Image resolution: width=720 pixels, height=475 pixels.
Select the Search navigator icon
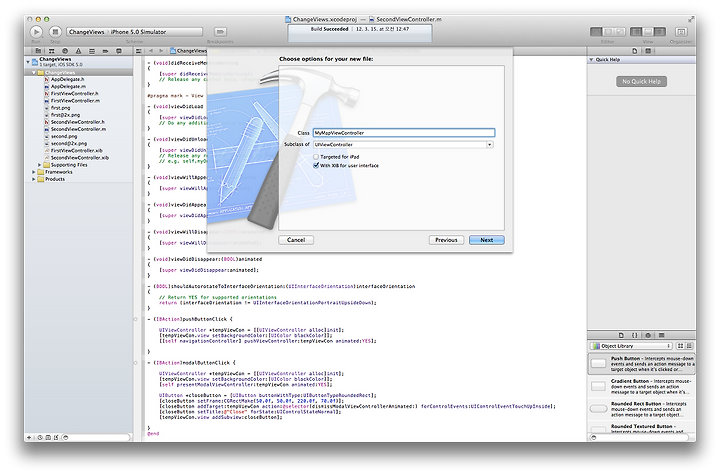point(65,51)
